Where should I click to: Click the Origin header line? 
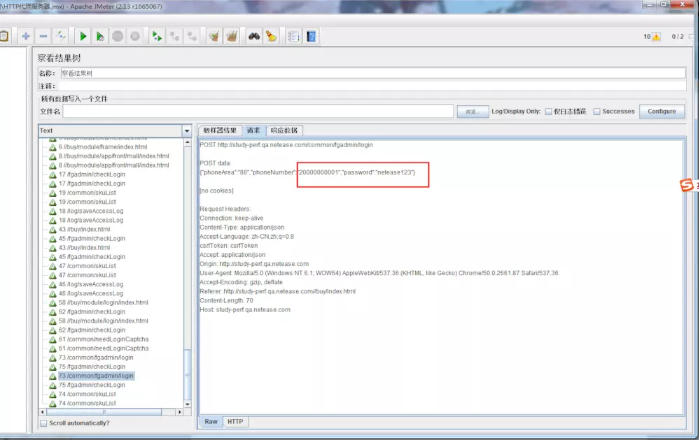(254, 264)
